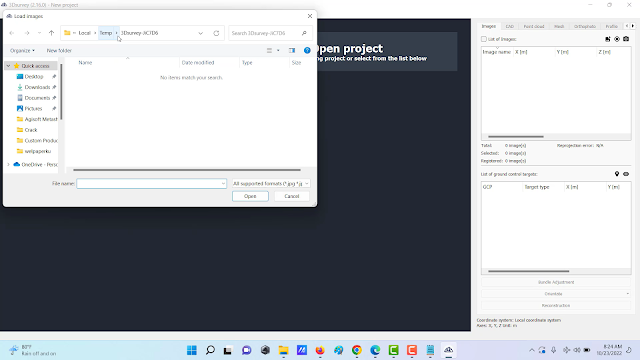Click the ground control targets table scrollbar
Viewport: 640px width, 360px height.
[529, 271]
